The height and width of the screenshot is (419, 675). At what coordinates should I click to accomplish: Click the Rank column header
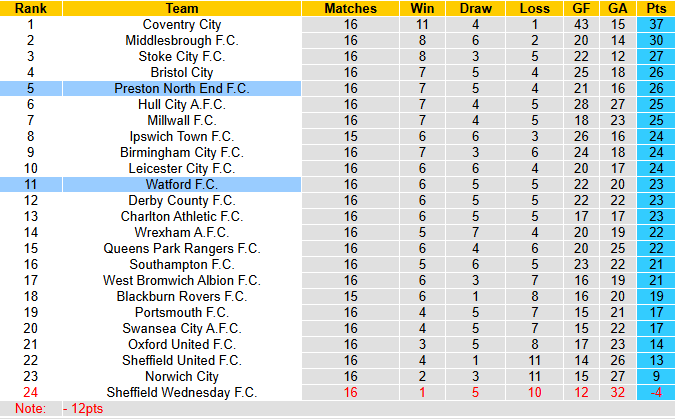tap(30, 8)
